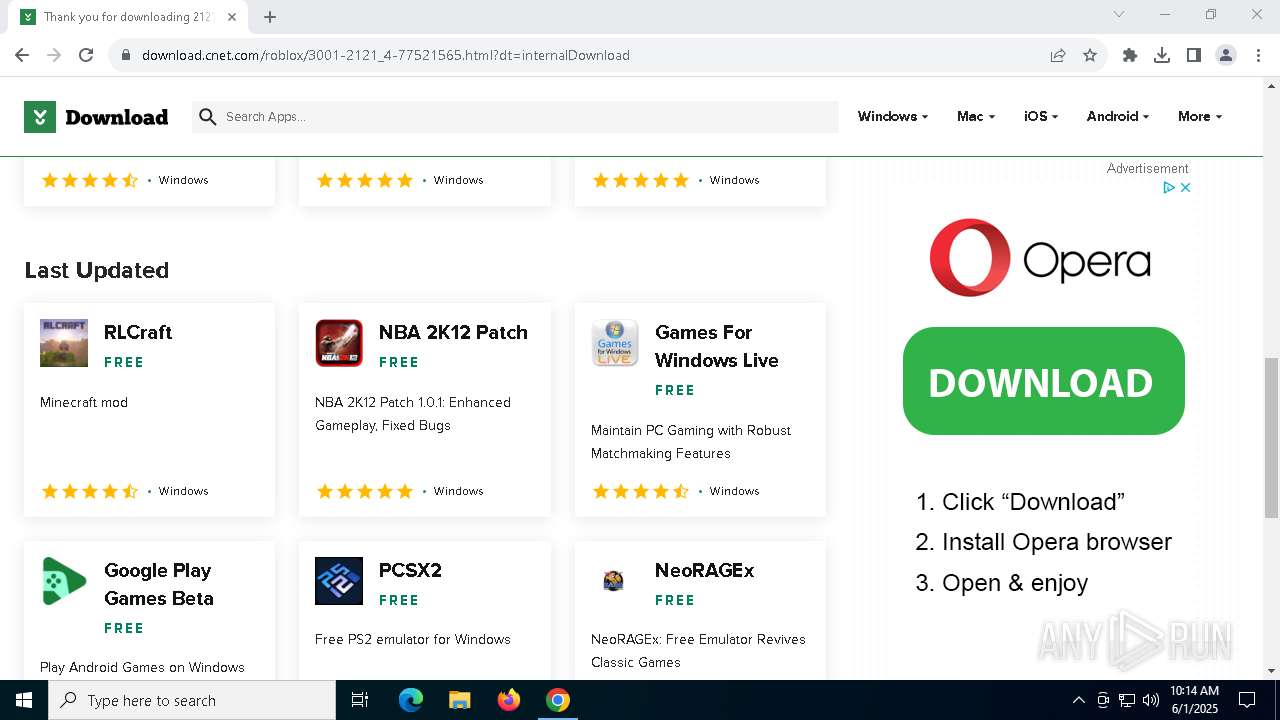Open the RLCraft title link
This screenshot has width=1280, height=720.
click(x=138, y=332)
